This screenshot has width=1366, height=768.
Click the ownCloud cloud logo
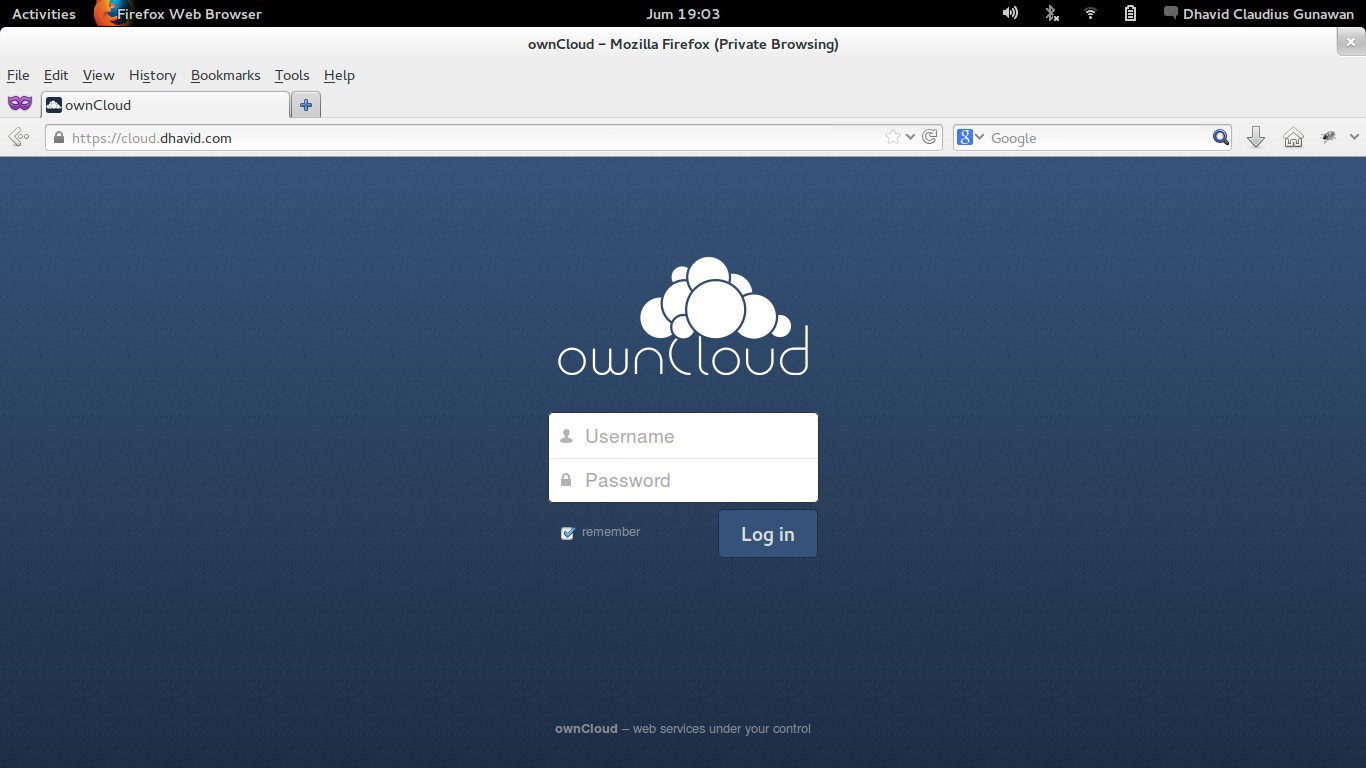tap(683, 316)
